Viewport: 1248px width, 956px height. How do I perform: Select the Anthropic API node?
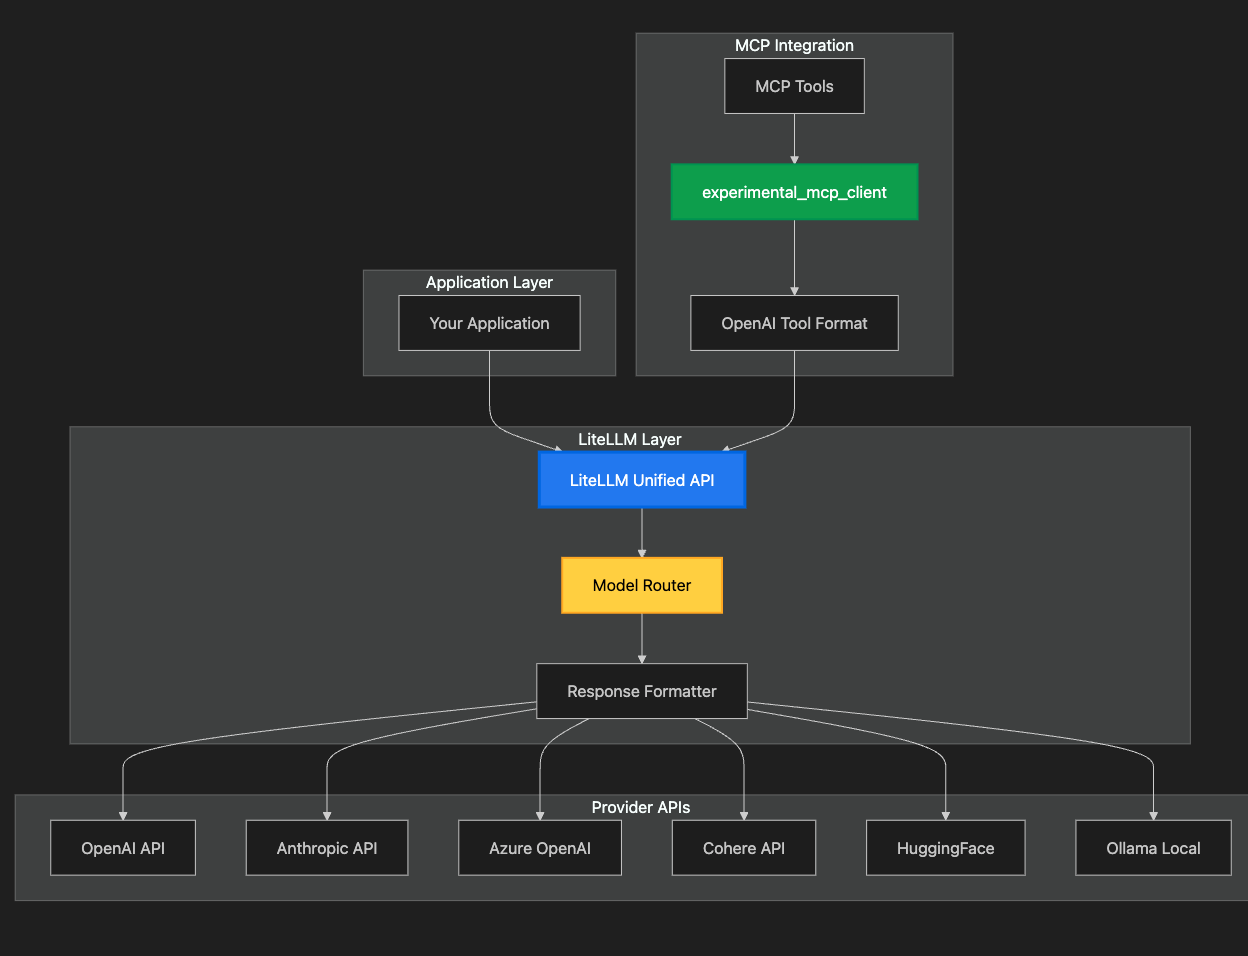(x=327, y=848)
